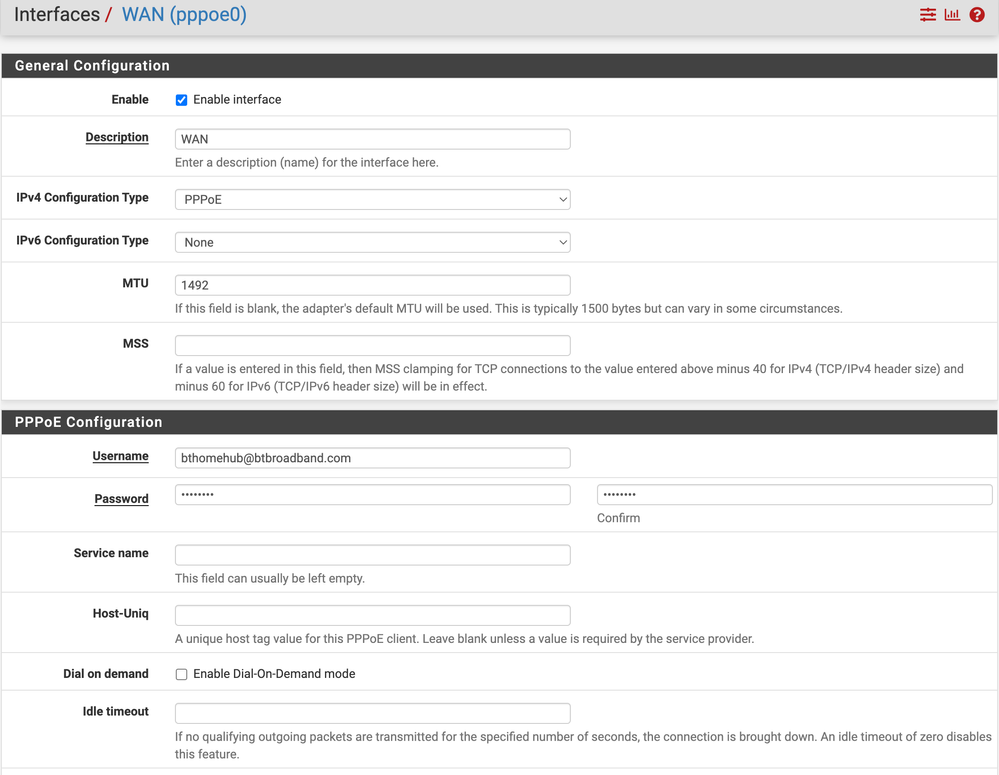Click the Password input field
Viewport: 999px width, 775px height.
372,495
